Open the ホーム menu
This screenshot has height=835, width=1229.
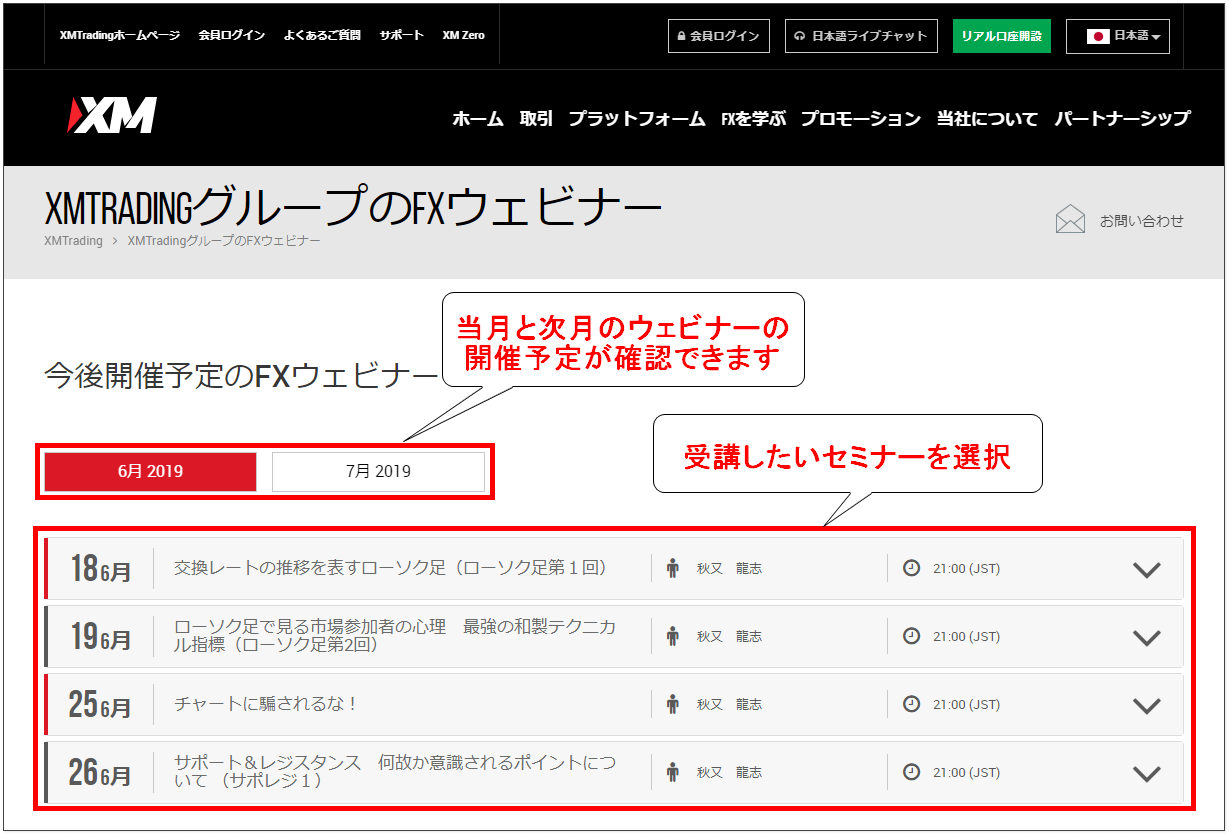(478, 118)
